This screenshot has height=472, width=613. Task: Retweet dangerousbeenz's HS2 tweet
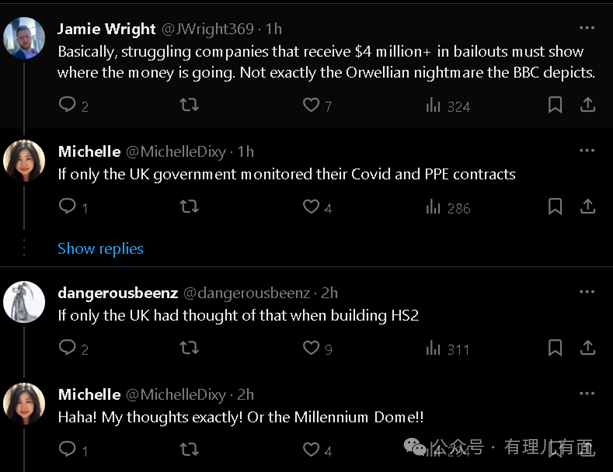point(188,348)
